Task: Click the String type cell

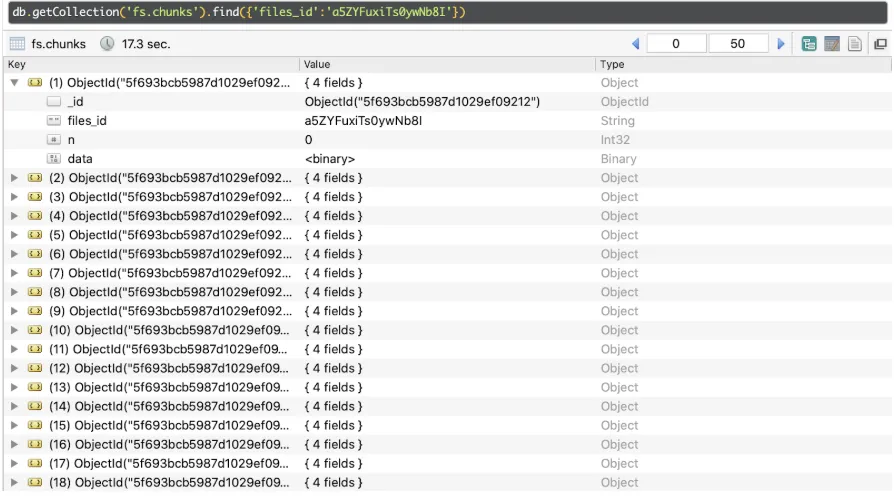Action: [617, 120]
